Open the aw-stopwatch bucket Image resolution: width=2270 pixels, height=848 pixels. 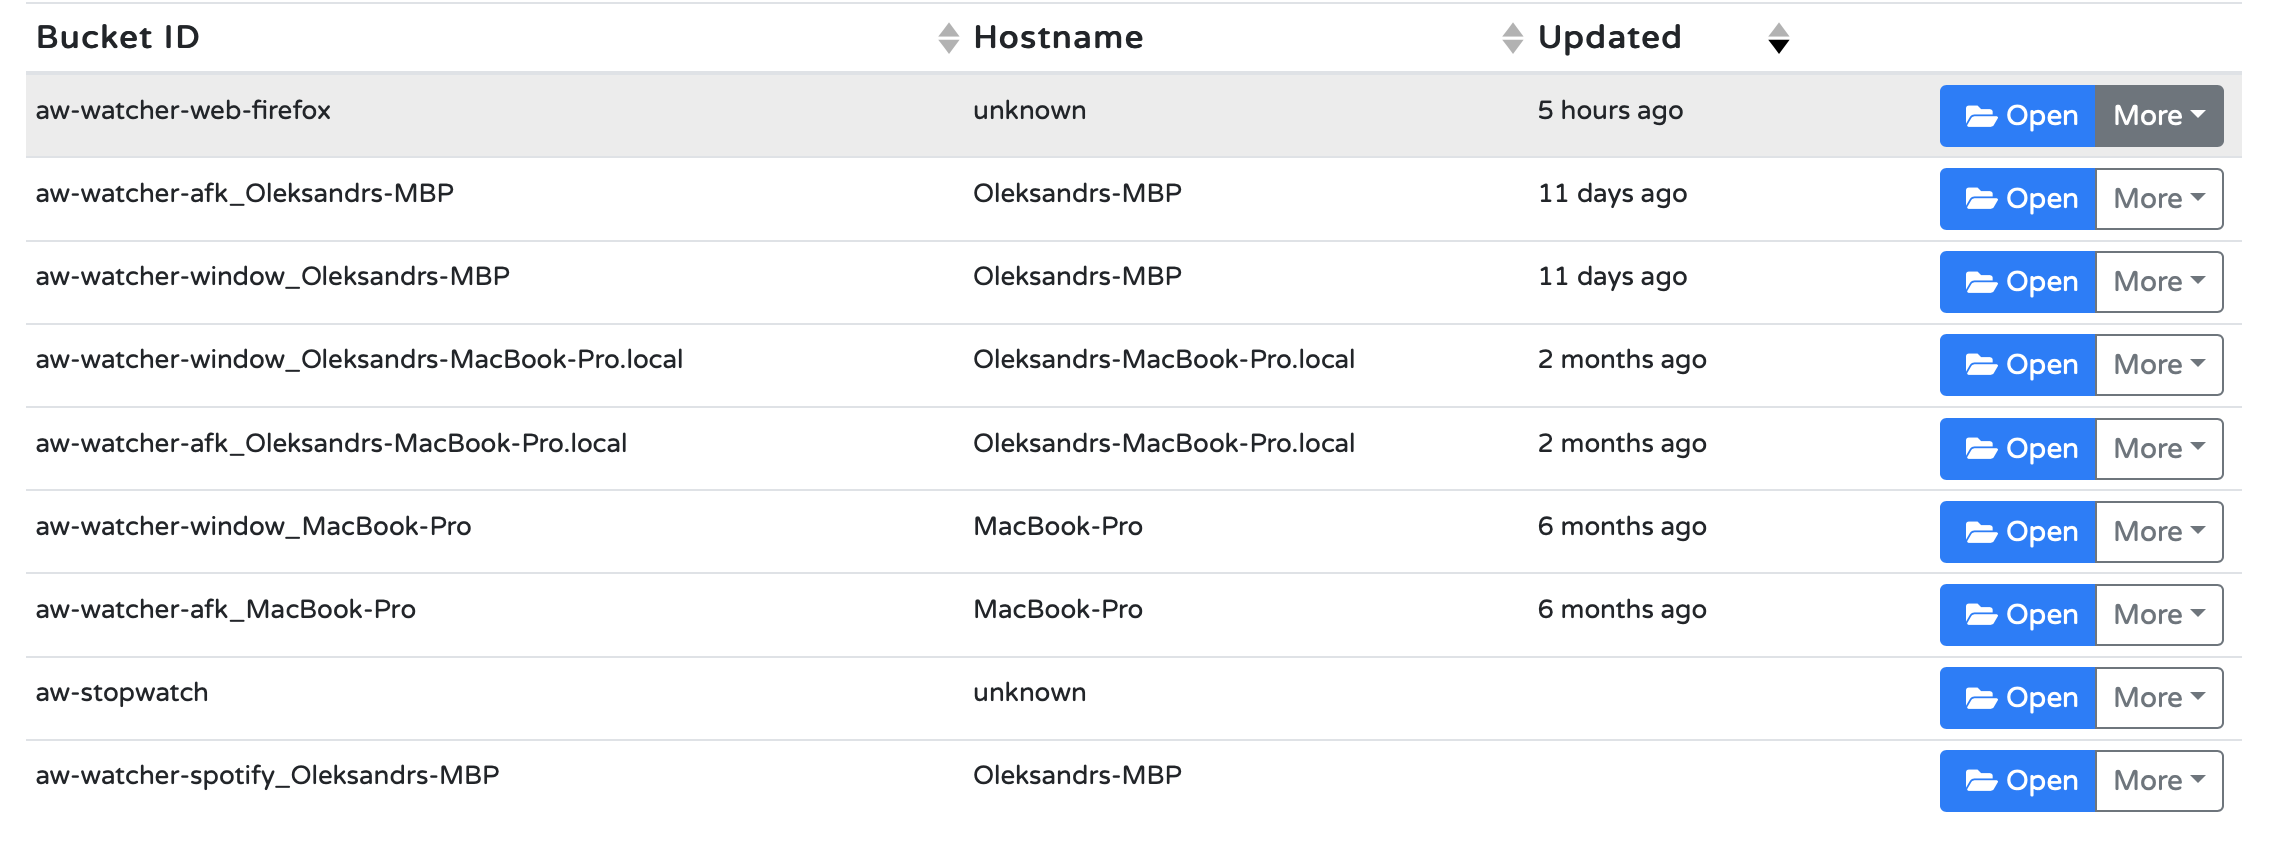pos(2018,698)
